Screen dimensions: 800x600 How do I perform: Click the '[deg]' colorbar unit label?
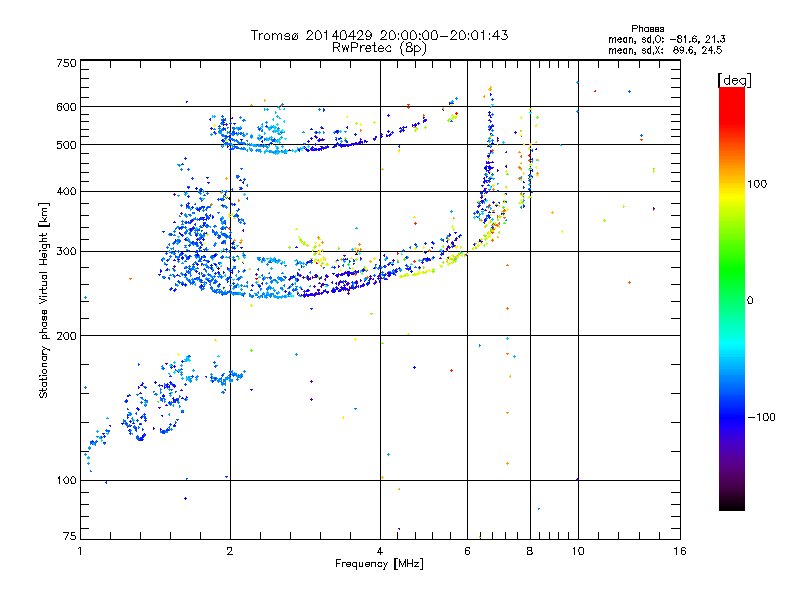click(734, 80)
